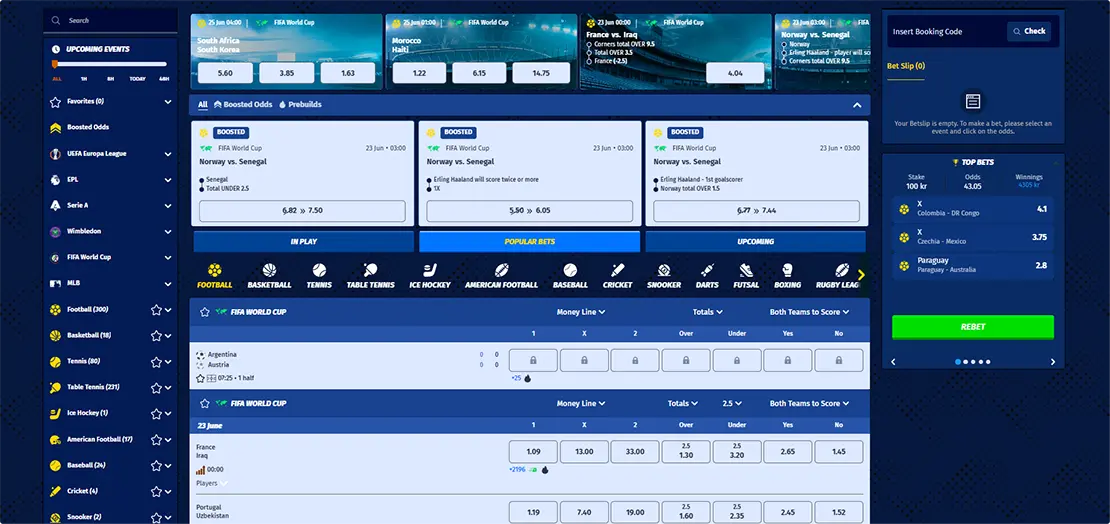Select the Table Tennis sport icon
This screenshot has height=524, width=1110.
(x=370, y=270)
